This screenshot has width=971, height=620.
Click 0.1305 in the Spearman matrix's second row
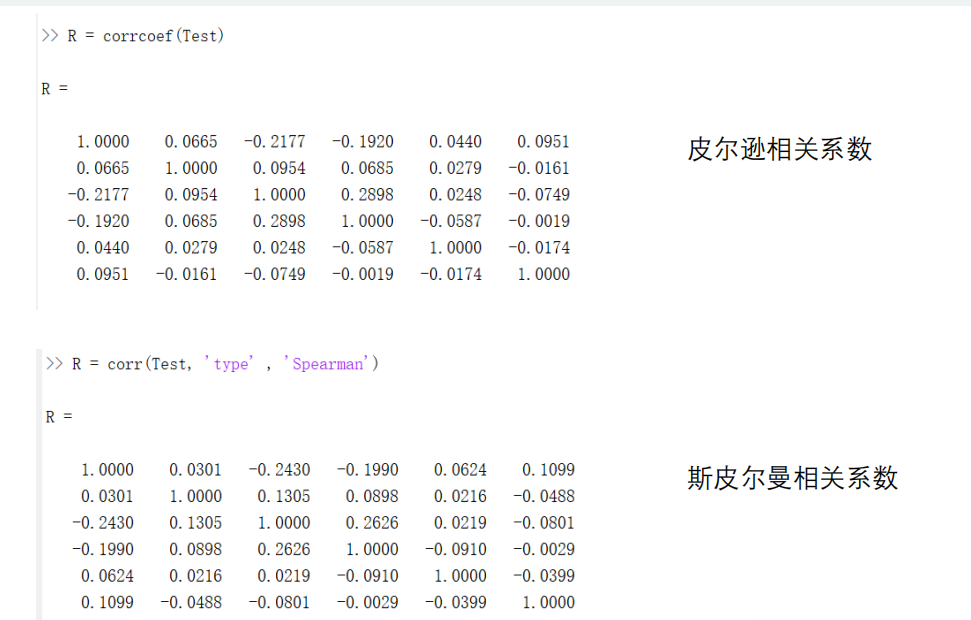[x=284, y=497]
